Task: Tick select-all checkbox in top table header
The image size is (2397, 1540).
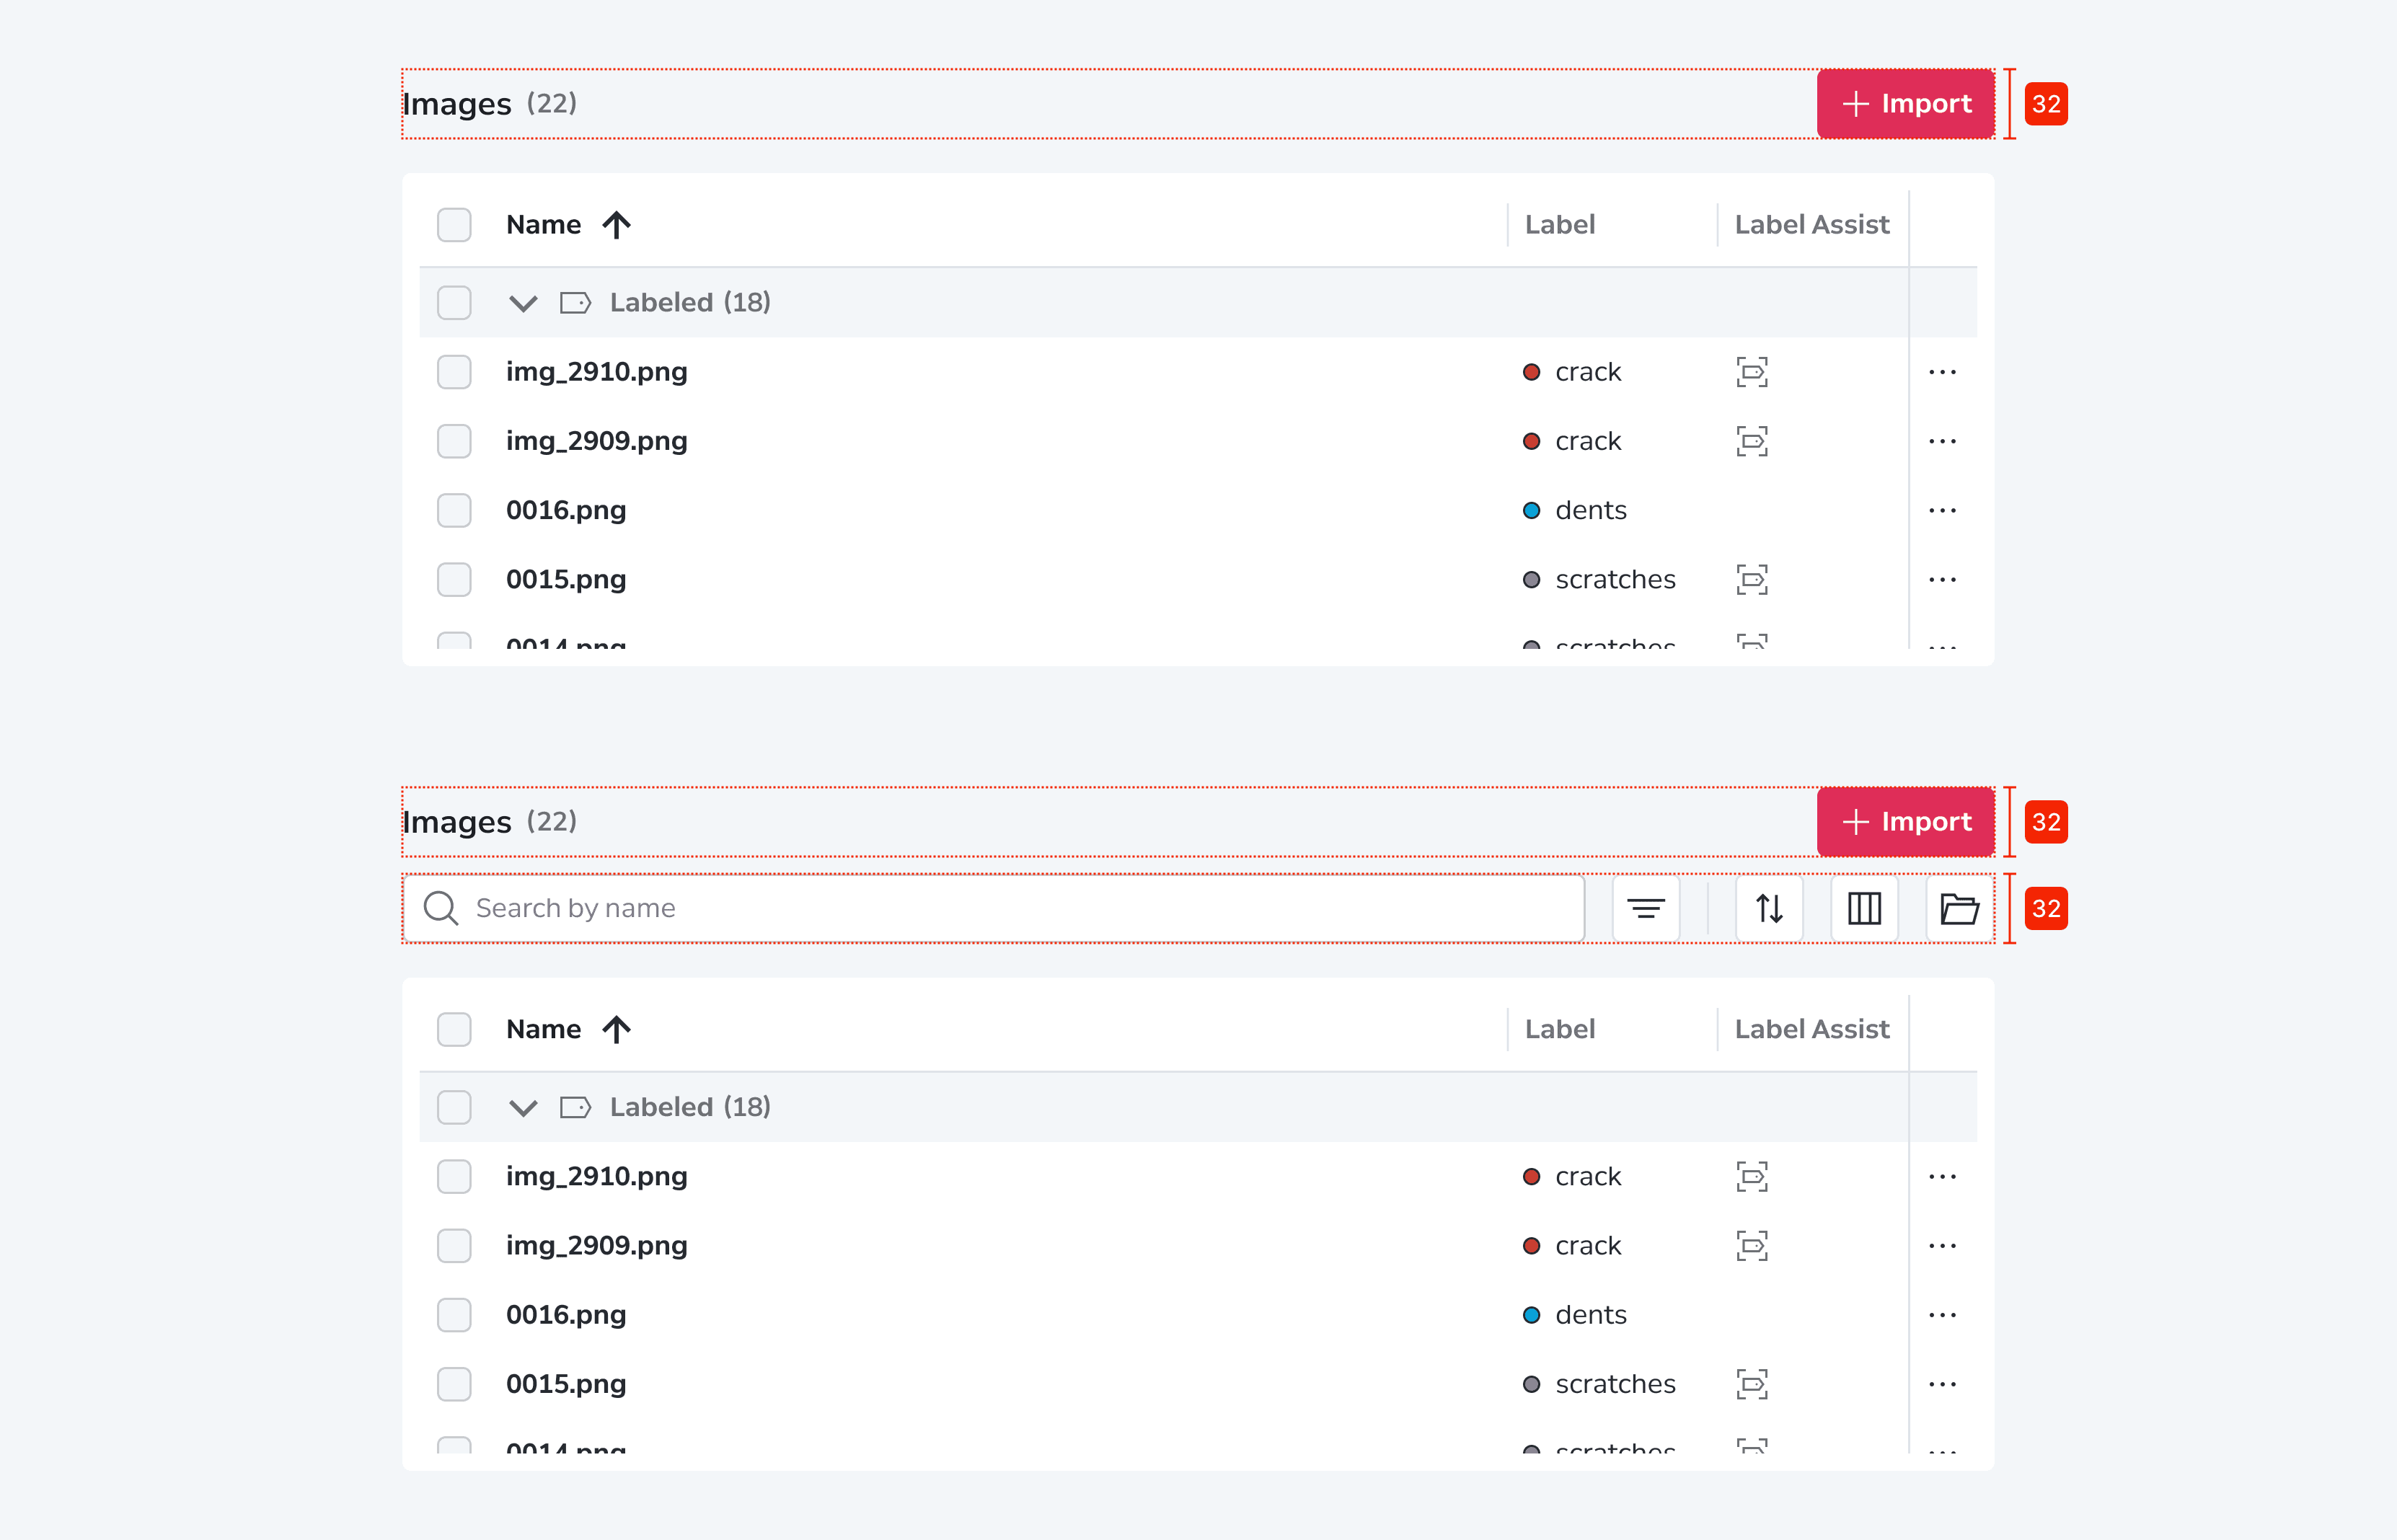Action: (x=454, y=225)
